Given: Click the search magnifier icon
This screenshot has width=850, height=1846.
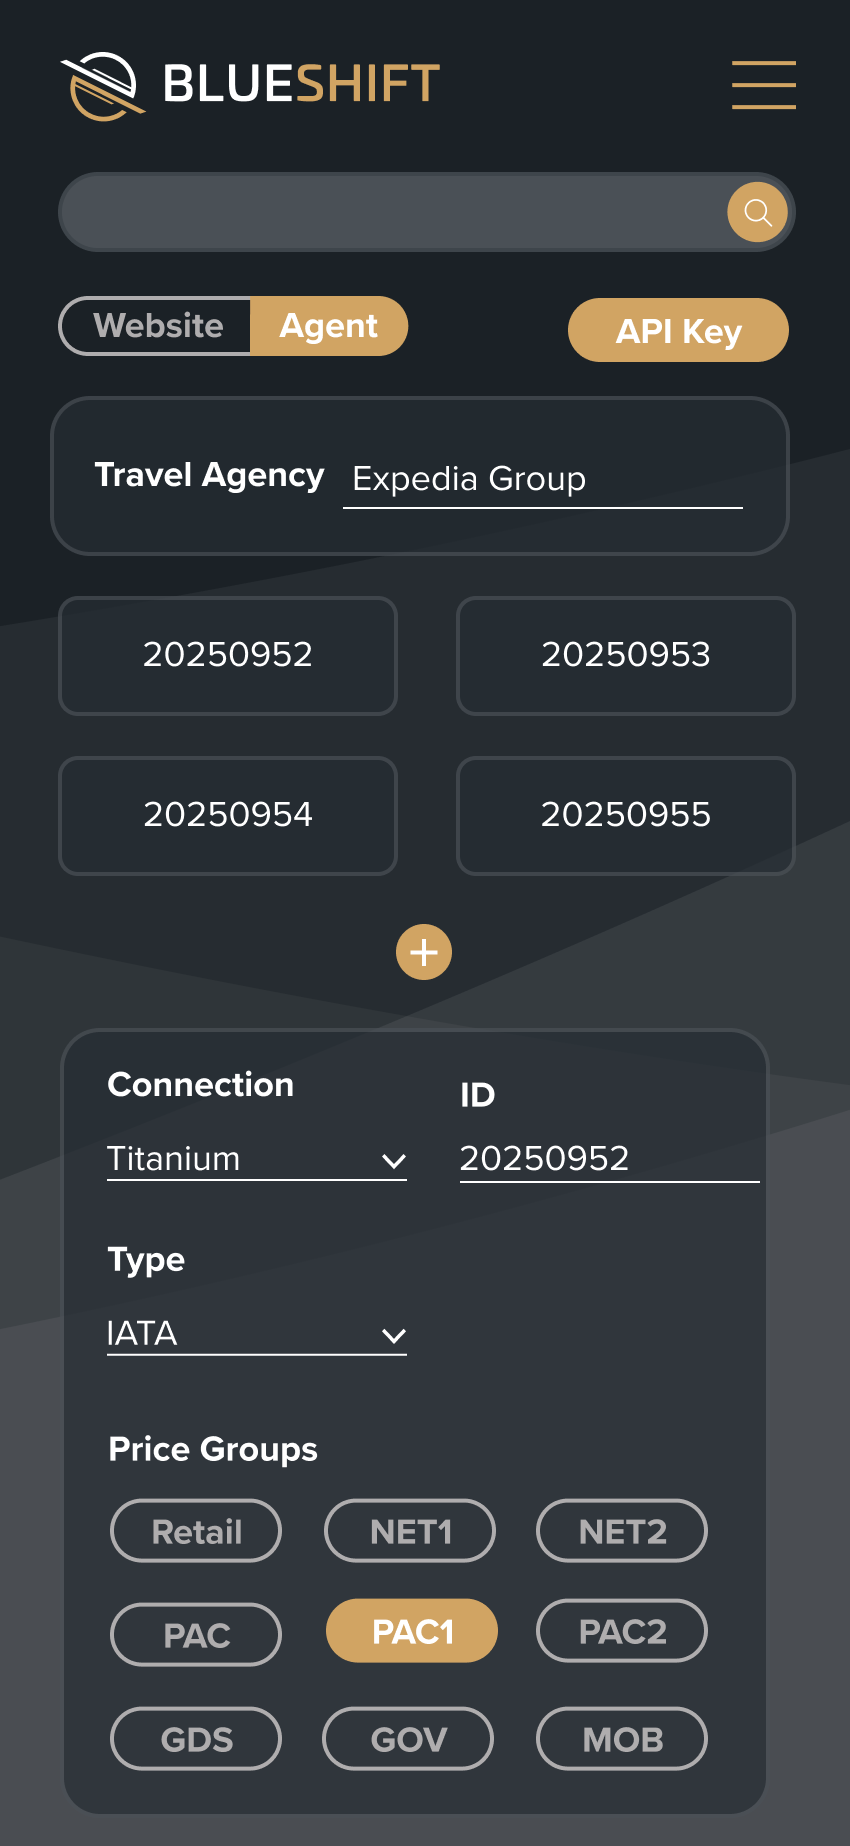Looking at the screenshot, I should [x=757, y=212].
